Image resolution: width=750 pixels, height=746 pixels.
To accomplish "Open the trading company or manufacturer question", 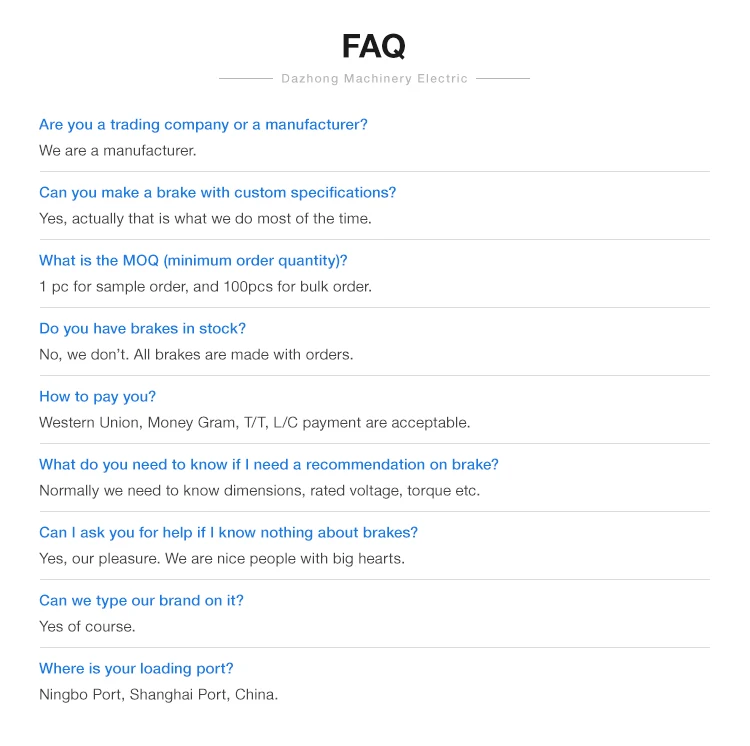I will click(203, 125).
